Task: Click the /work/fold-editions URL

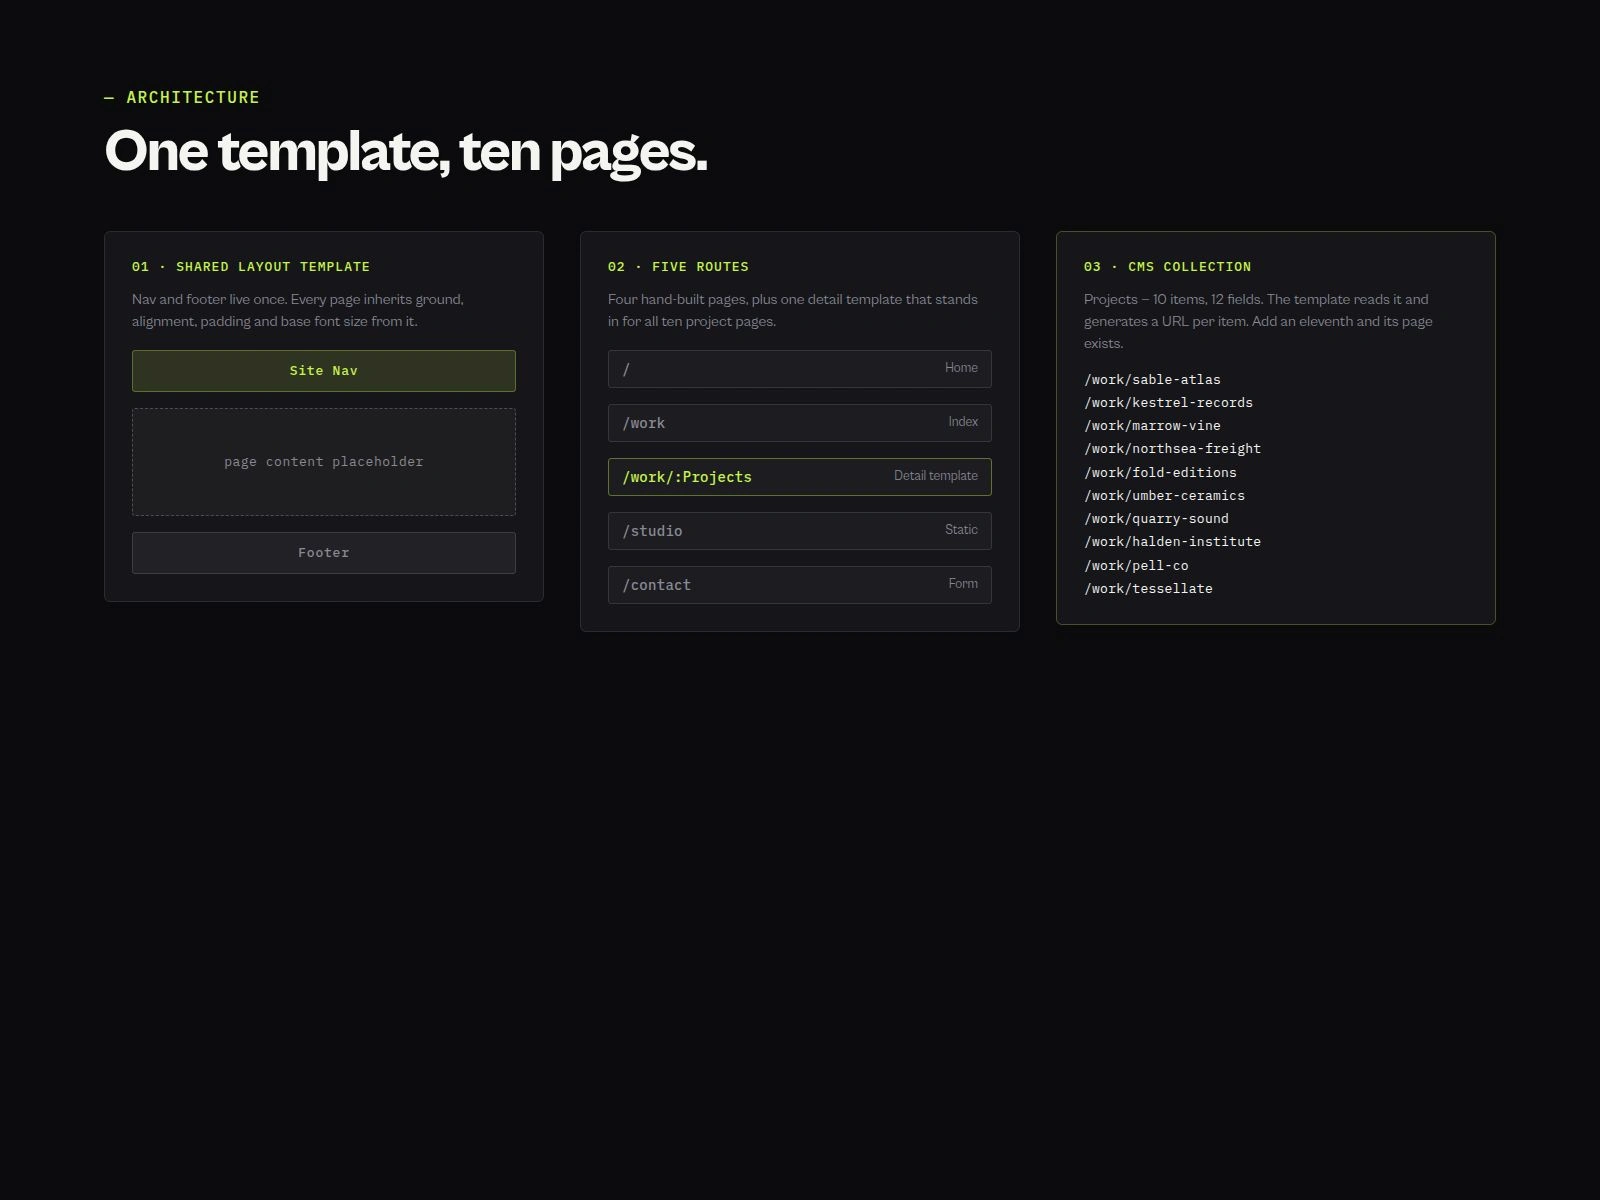Action: 1160,473
